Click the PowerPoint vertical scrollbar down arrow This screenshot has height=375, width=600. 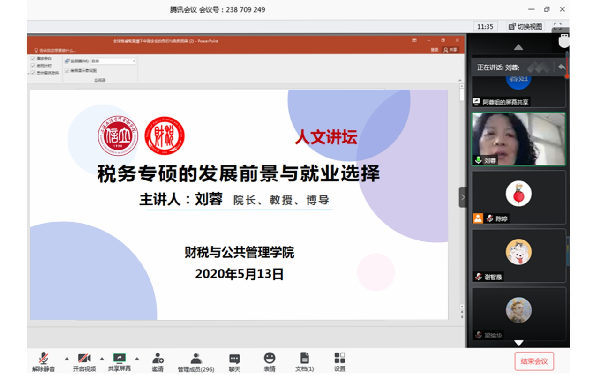point(462,307)
